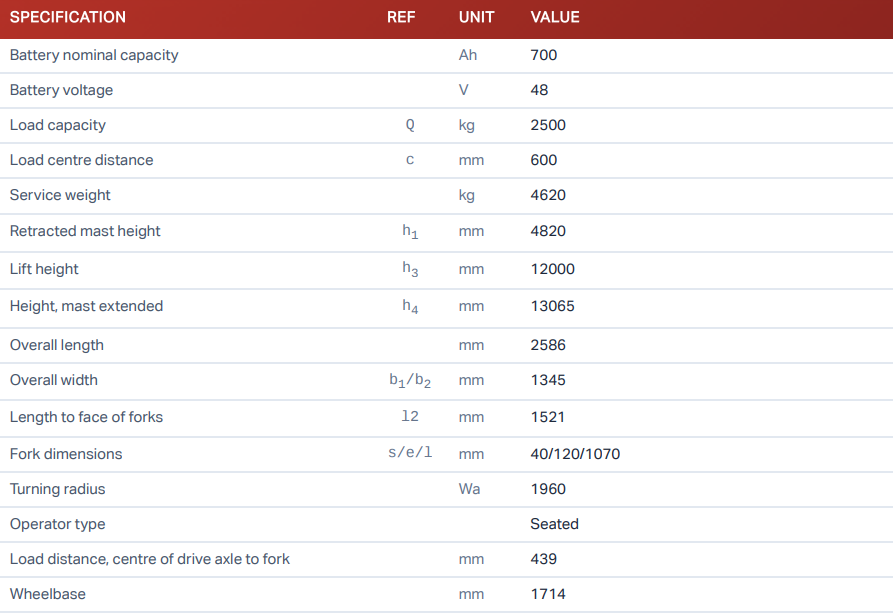Click the REF column header
This screenshot has width=893, height=613.
pos(401,17)
